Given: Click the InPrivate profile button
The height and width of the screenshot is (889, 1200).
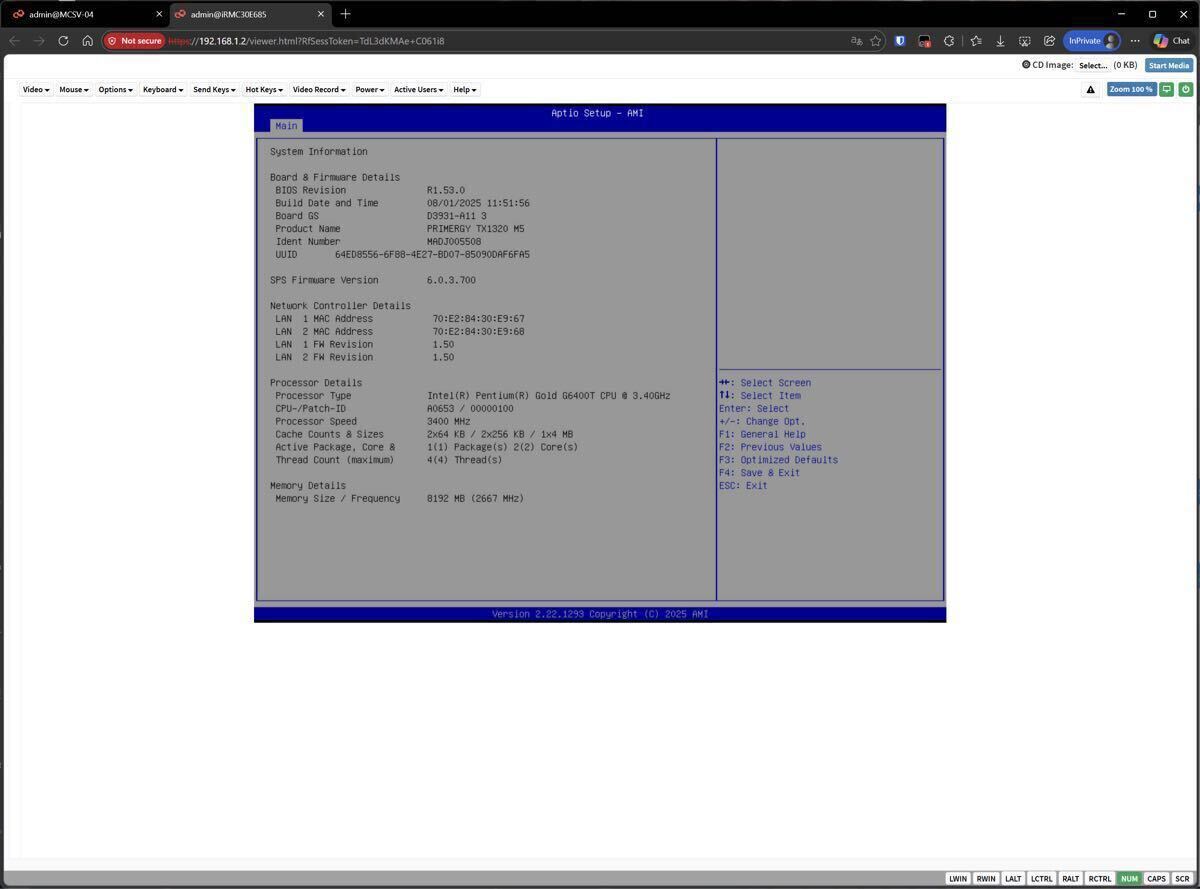Looking at the screenshot, I should tap(1092, 41).
